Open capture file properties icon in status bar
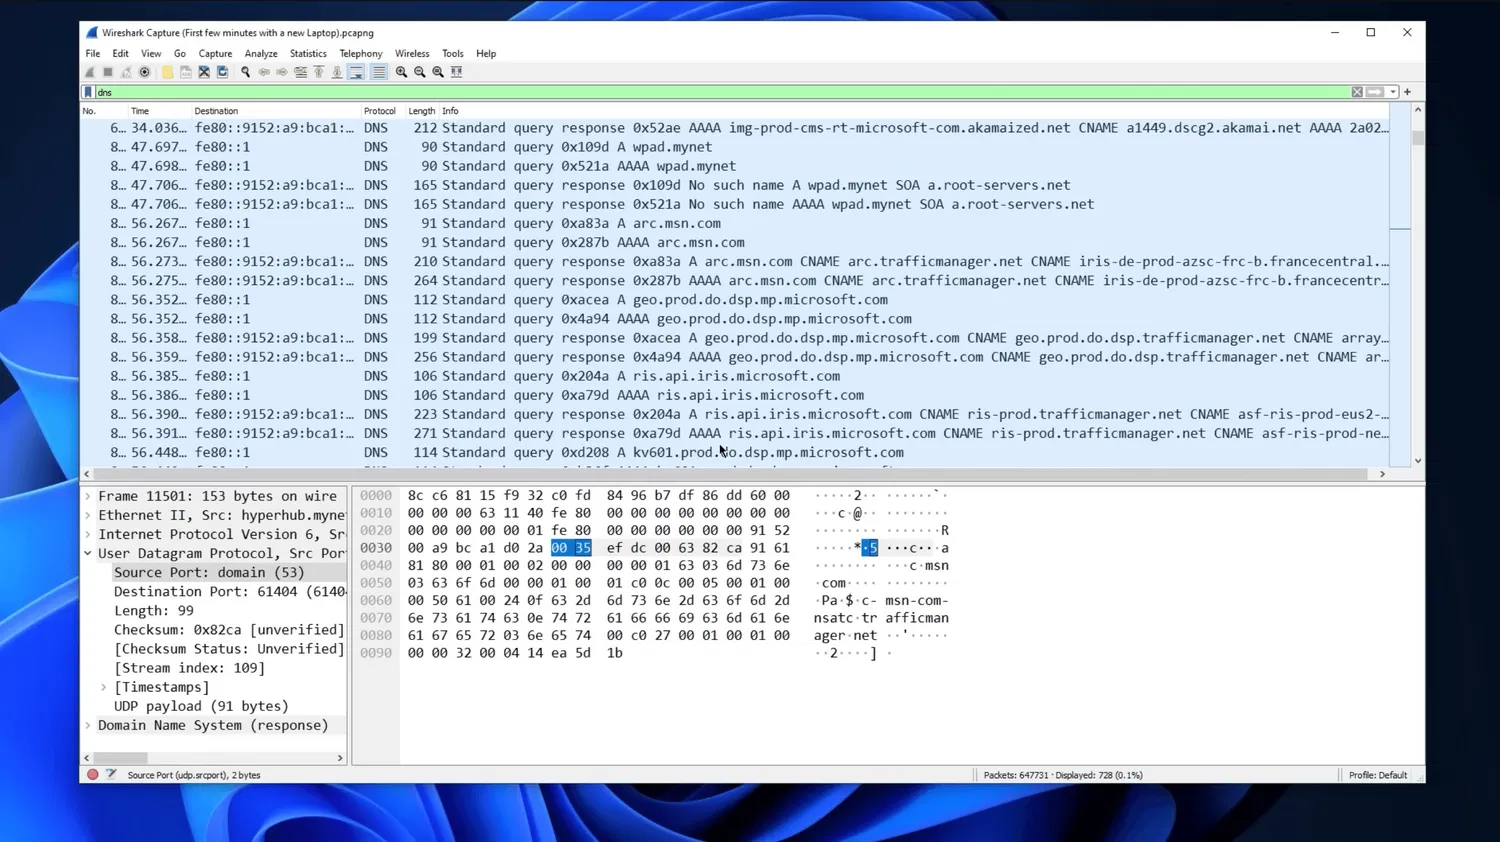The width and height of the screenshot is (1500, 842). tap(111, 775)
